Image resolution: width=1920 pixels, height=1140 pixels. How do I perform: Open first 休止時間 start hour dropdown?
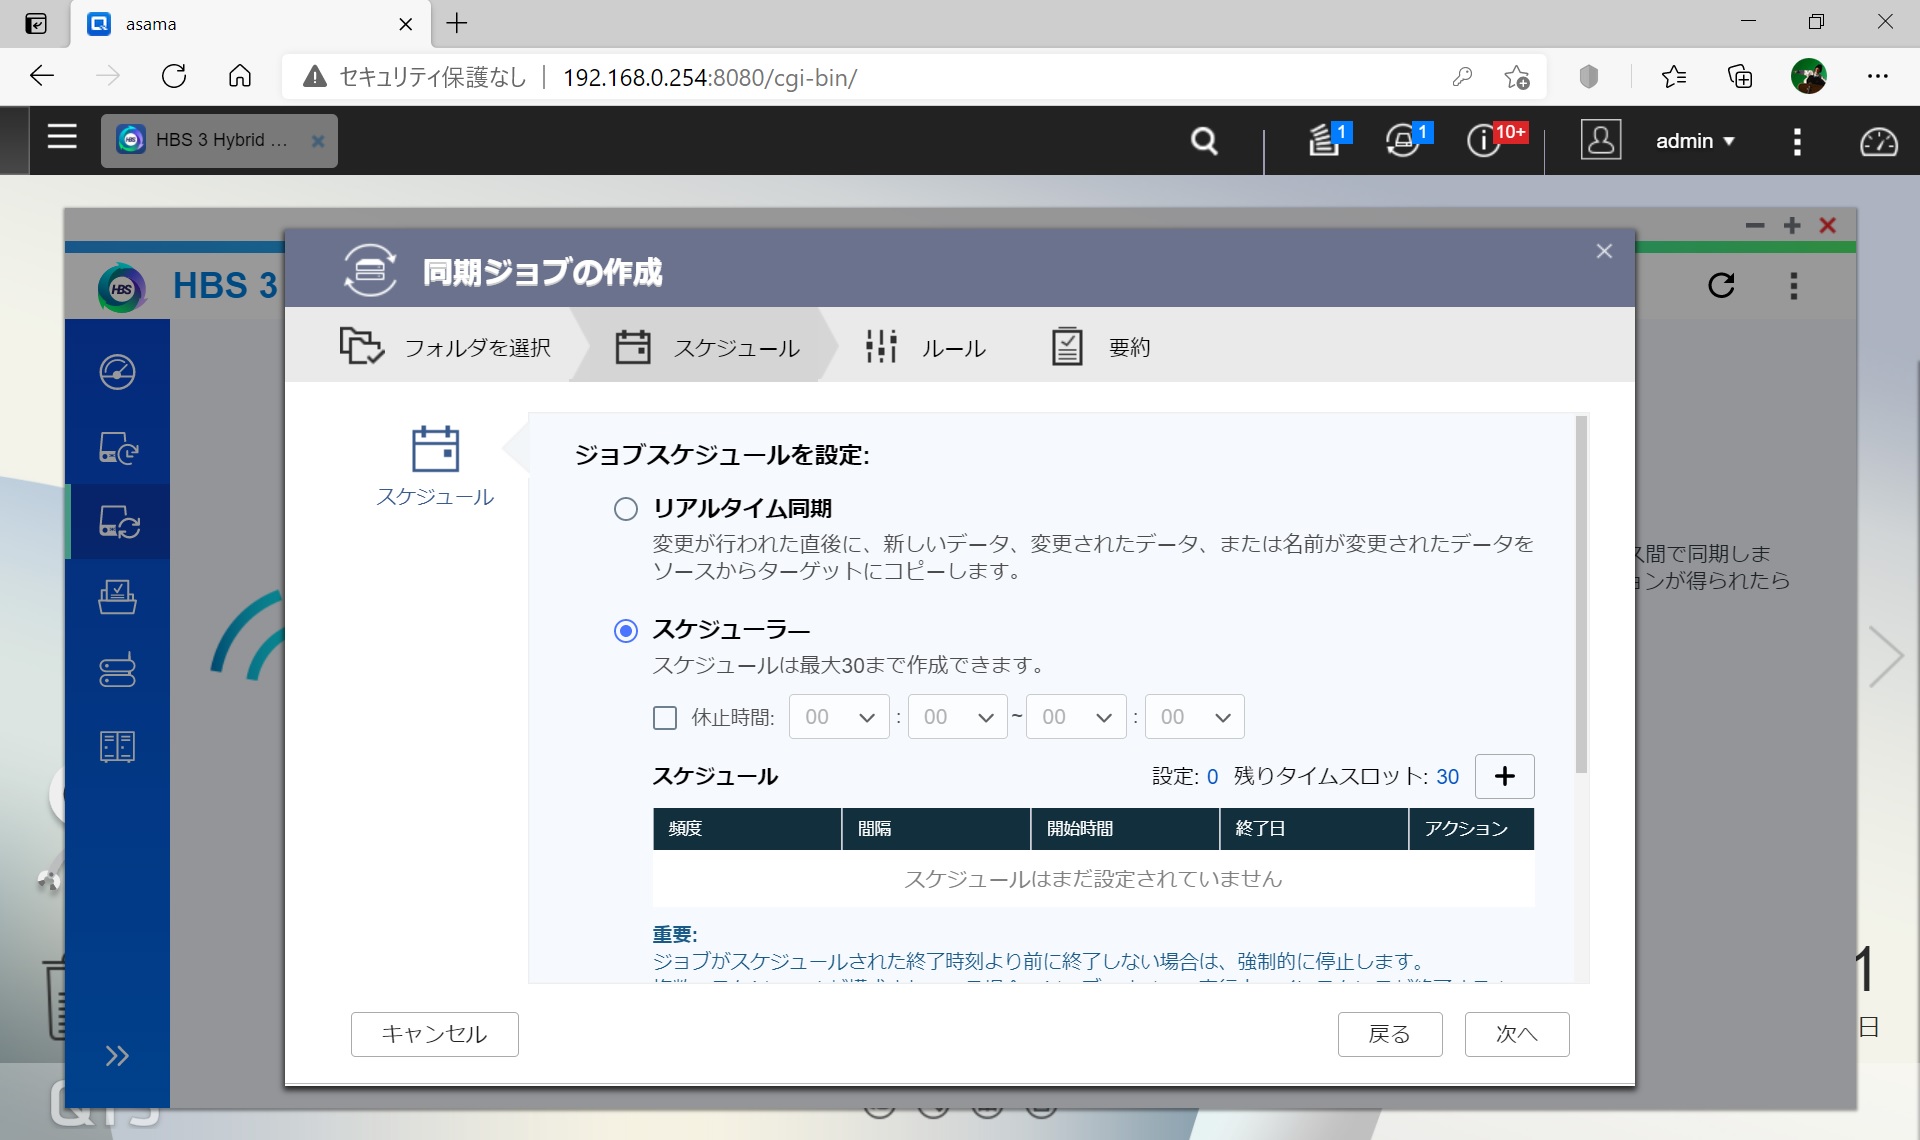[x=839, y=717]
